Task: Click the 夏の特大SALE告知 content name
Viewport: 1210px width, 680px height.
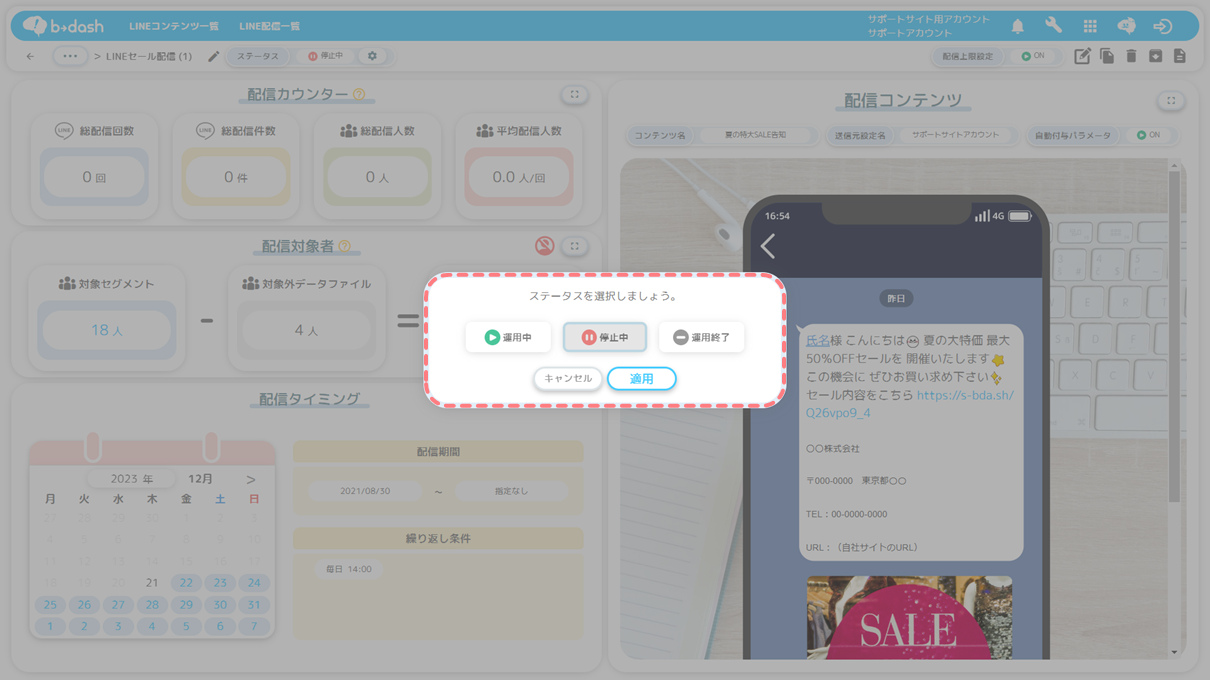Action: pyautogui.click(x=755, y=135)
